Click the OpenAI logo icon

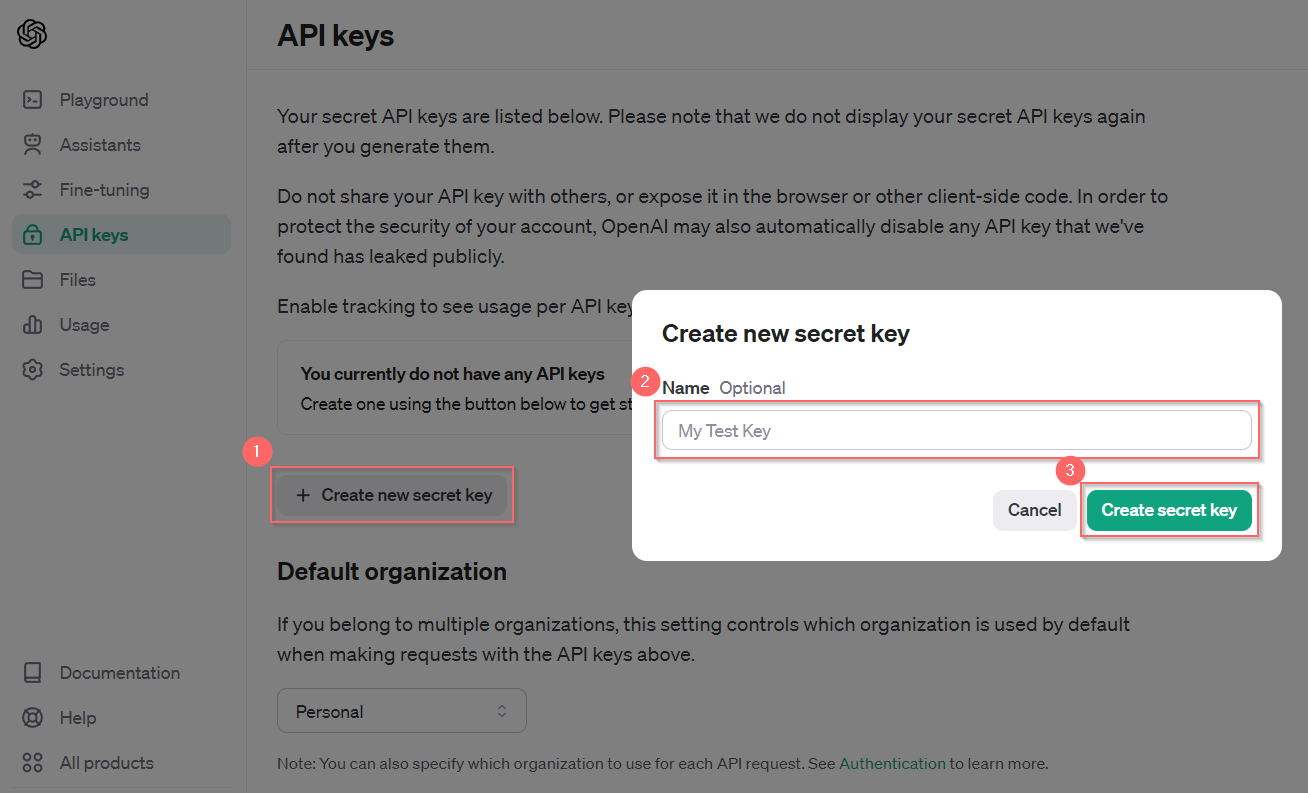tap(32, 34)
